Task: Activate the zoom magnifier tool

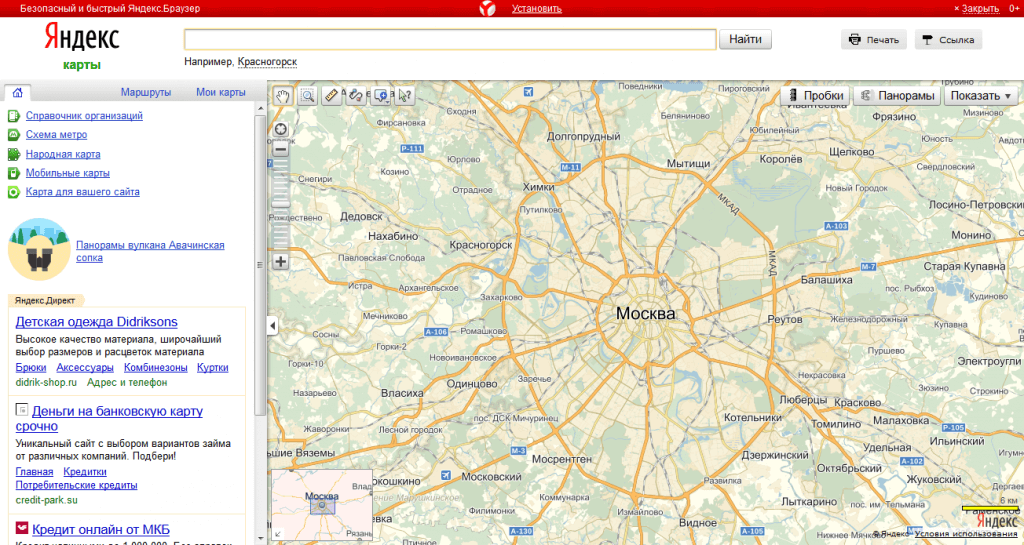Action: (307, 96)
